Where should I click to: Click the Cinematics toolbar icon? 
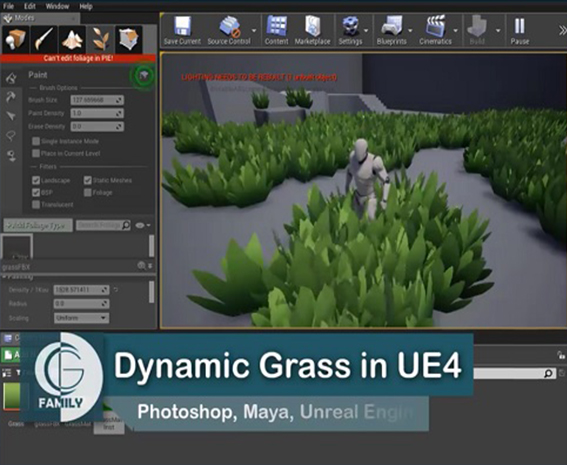[435, 31]
